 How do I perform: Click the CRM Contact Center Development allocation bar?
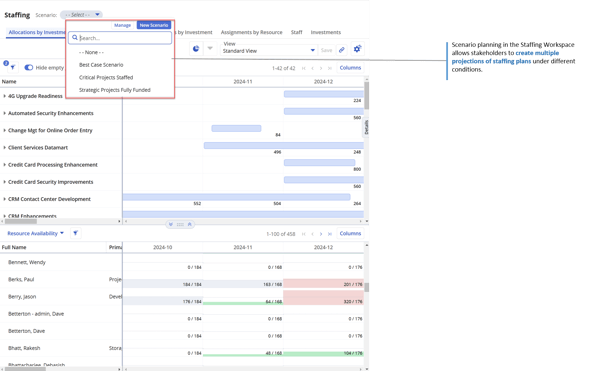pos(236,197)
